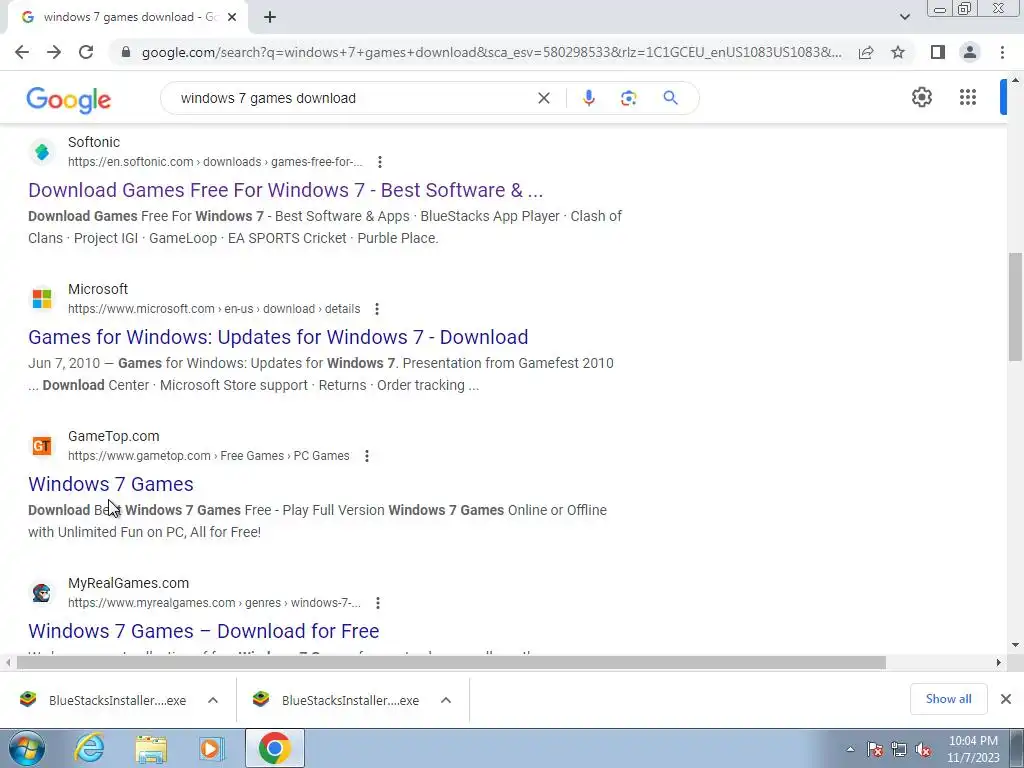Expand tab search dropdown arrow
The width and height of the screenshot is (1024, 768).
click(904, 17)
